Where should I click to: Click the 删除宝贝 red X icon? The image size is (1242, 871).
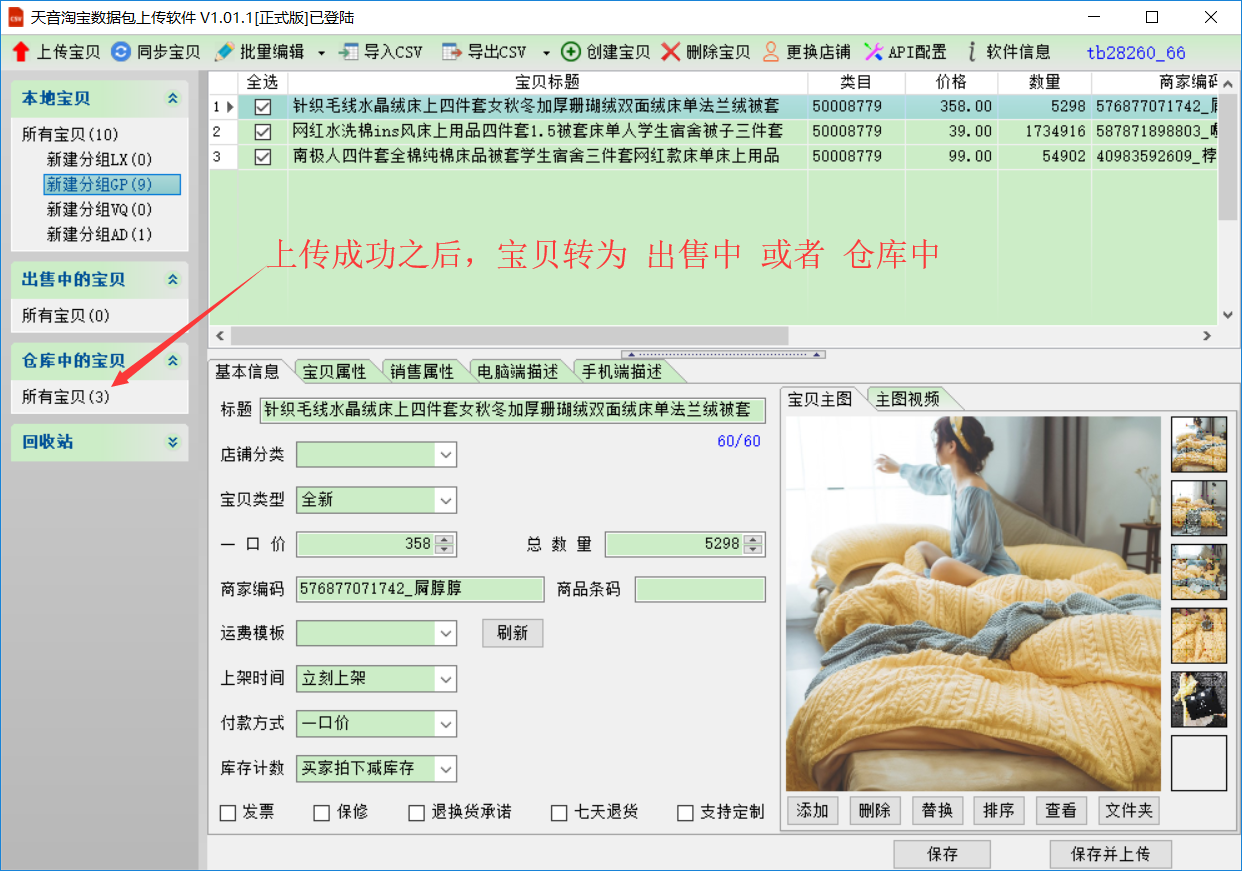(x=671, y=52)
